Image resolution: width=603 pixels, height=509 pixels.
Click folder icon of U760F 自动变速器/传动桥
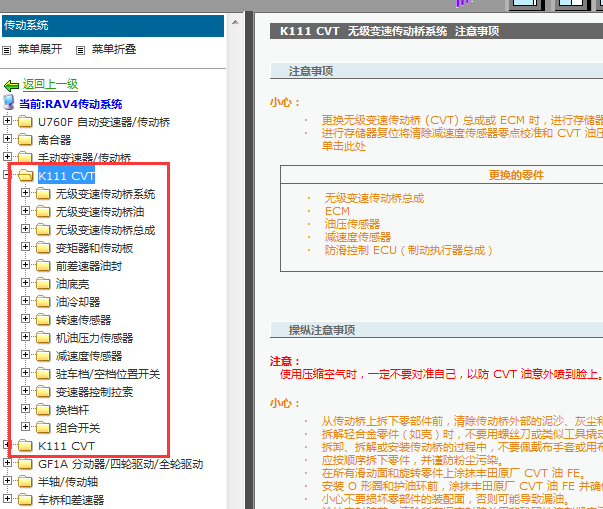point(25,121)
